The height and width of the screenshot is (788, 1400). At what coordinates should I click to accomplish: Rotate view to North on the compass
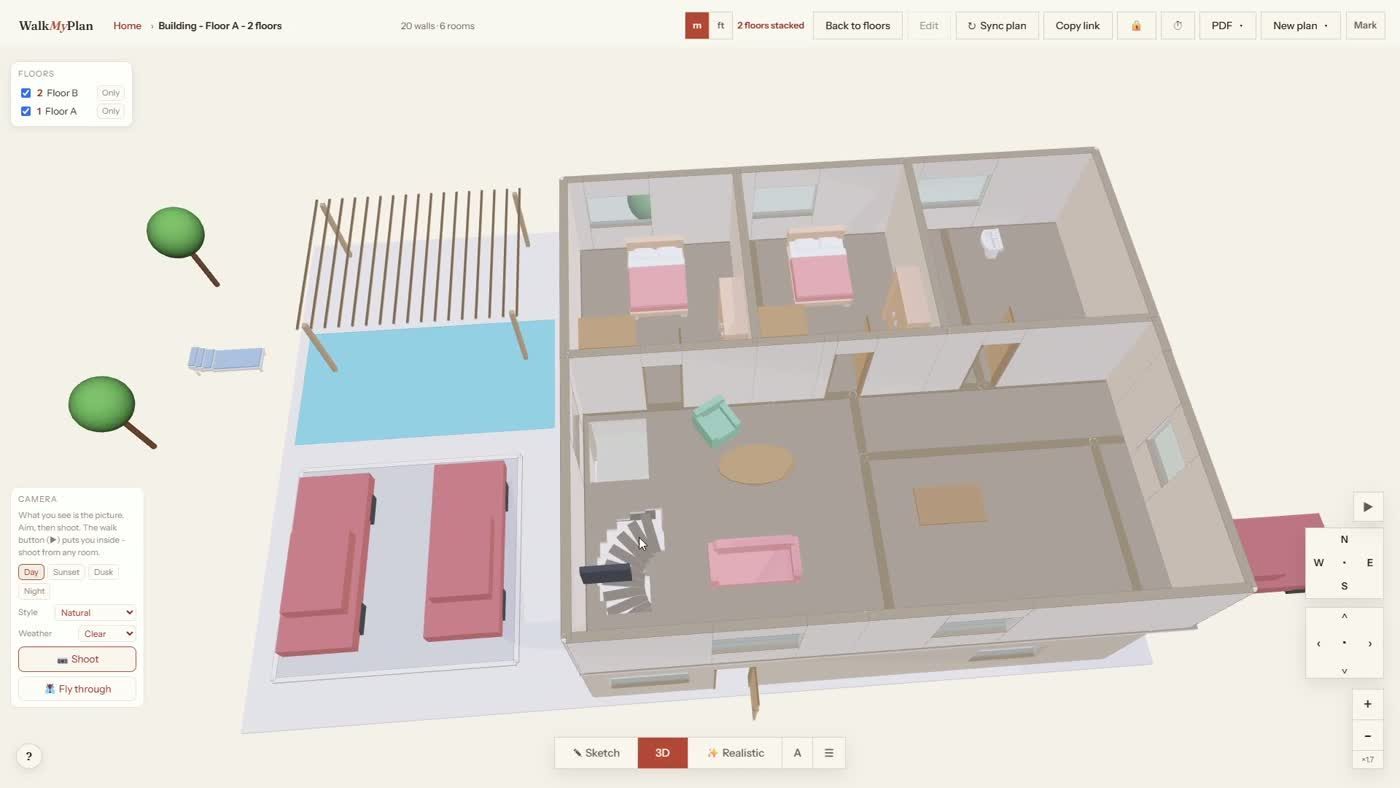1344,540
